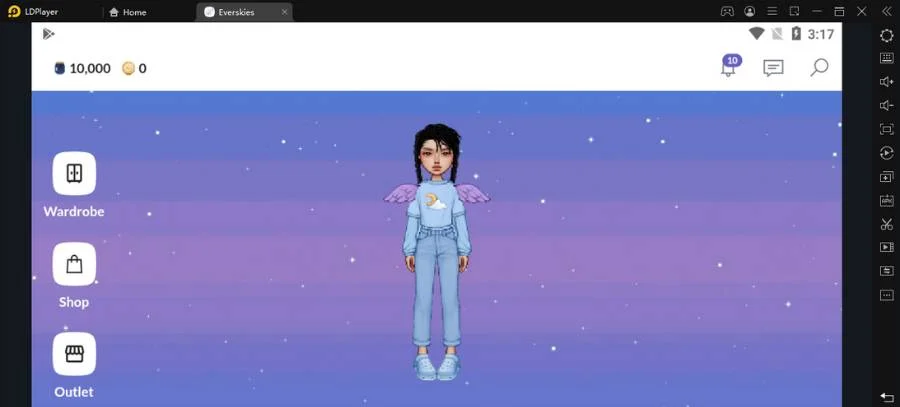
Task: Open the Wardrobe closet icon
Action: 74,173
